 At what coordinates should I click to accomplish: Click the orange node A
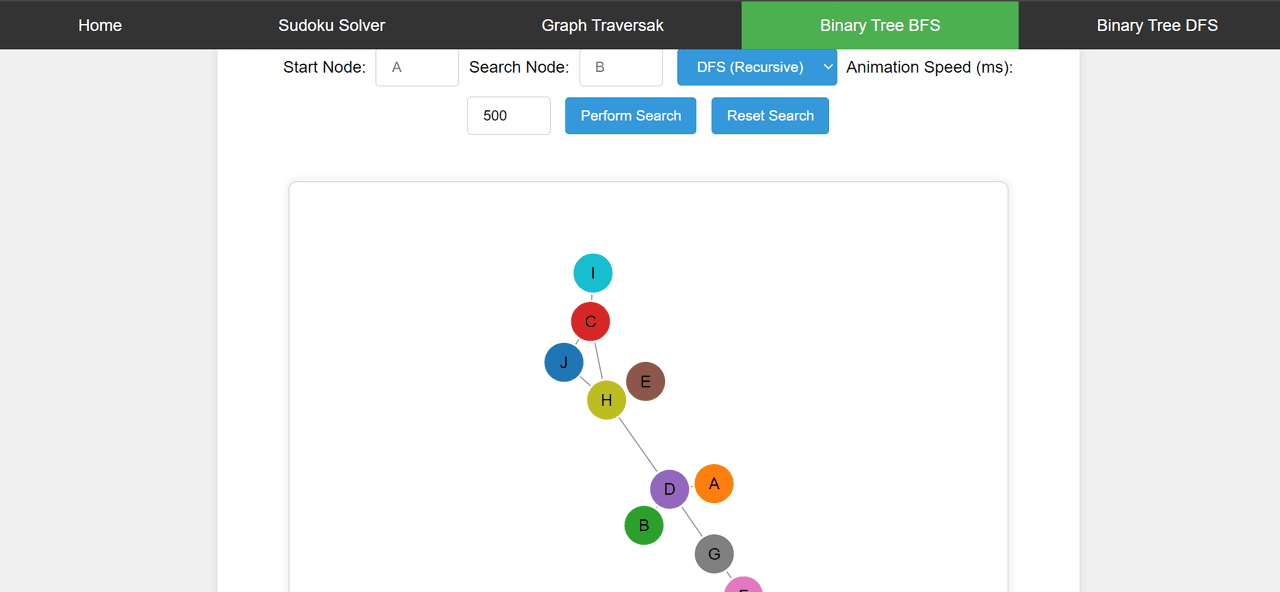pos(714,484)
